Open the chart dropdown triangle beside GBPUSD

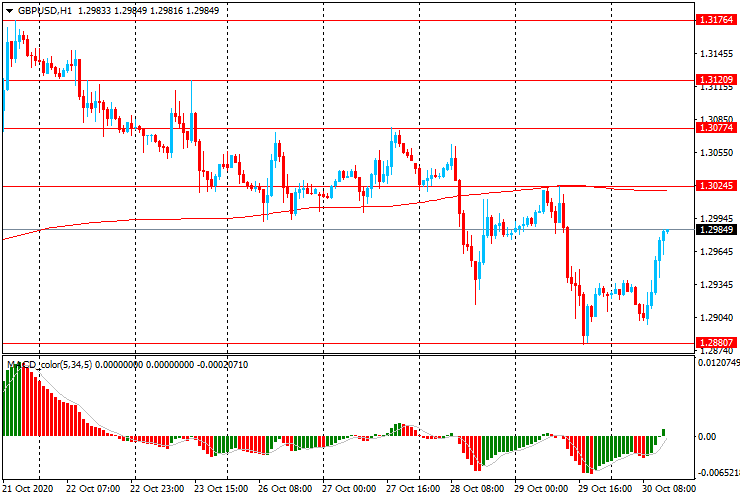tap(9, 11)
